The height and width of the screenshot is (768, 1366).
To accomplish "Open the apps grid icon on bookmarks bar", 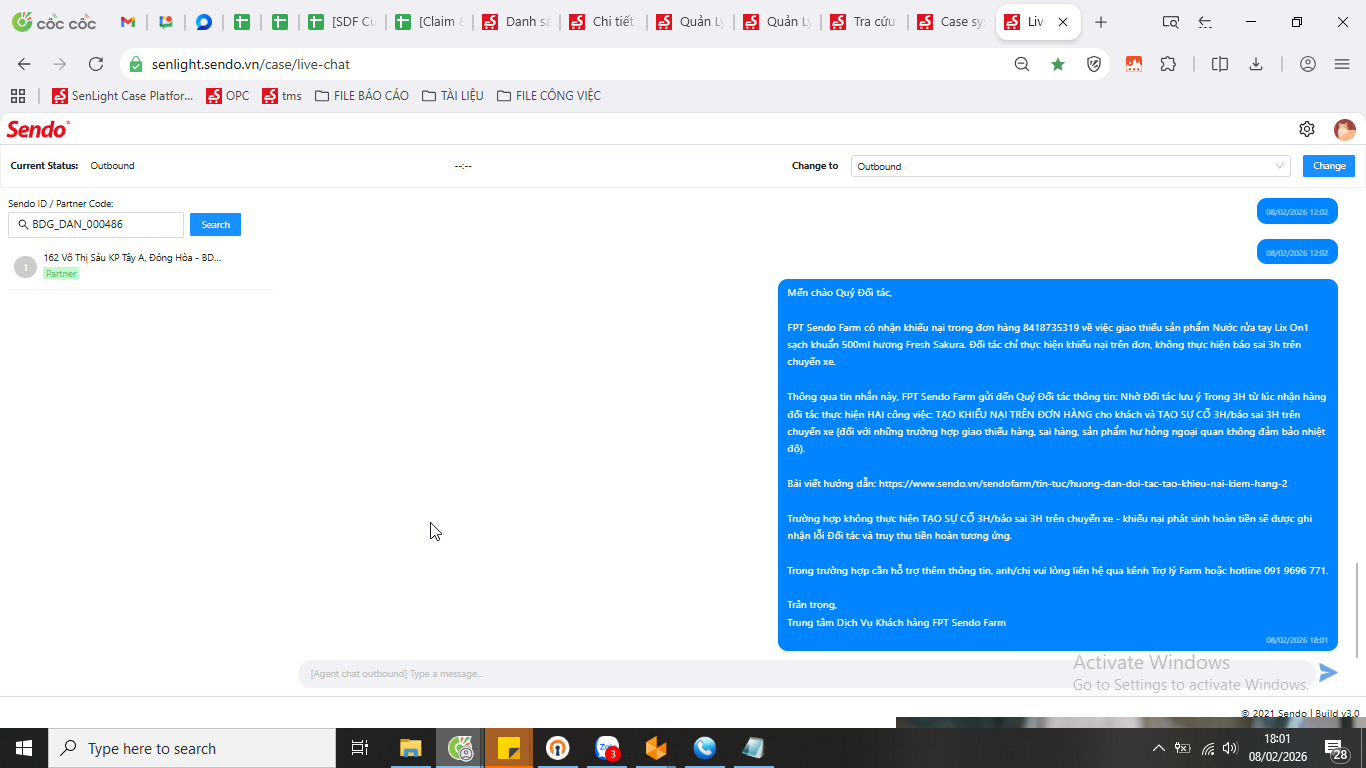I will [17, 96].
